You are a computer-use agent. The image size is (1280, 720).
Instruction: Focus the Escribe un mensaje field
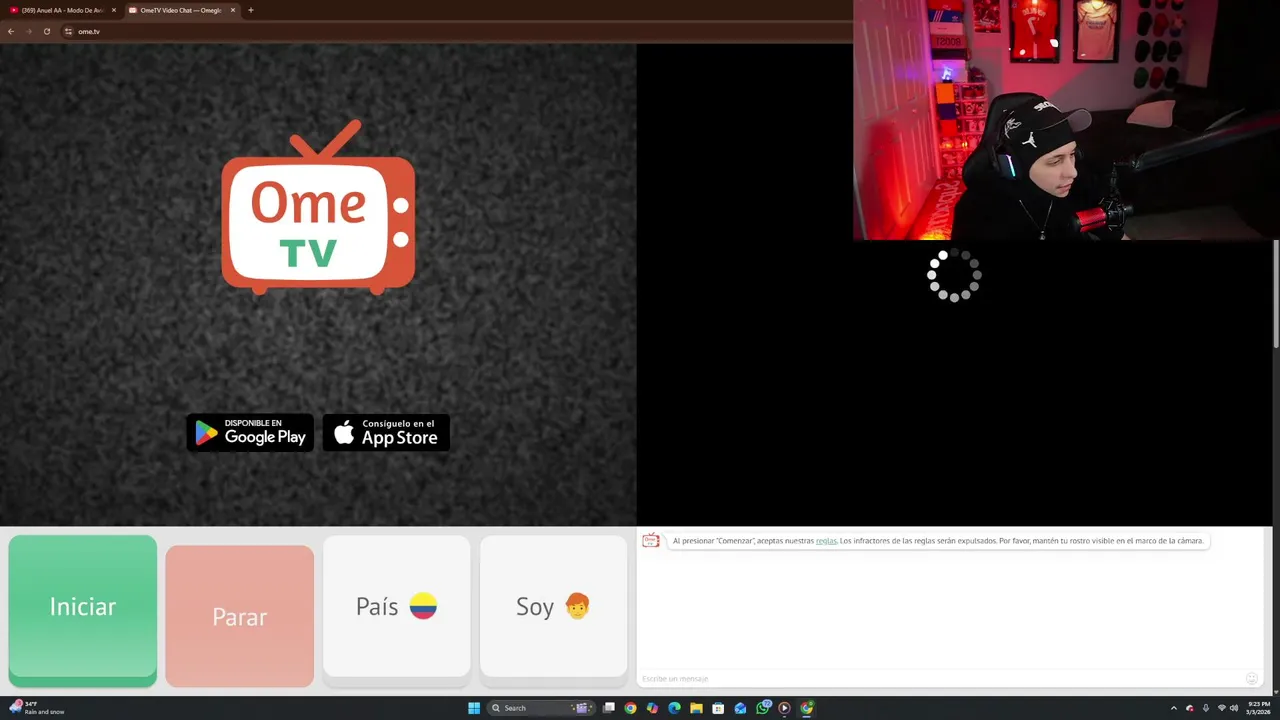point(940,679)
